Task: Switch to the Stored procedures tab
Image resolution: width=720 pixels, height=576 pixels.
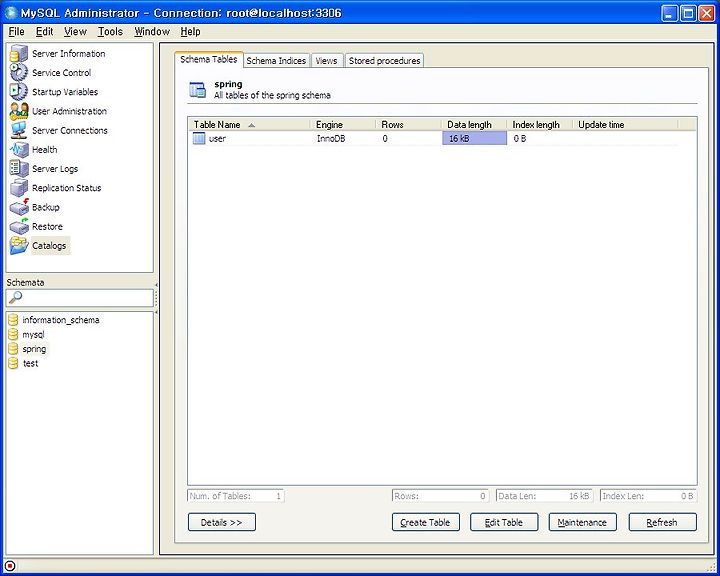Action: point(384,61)
